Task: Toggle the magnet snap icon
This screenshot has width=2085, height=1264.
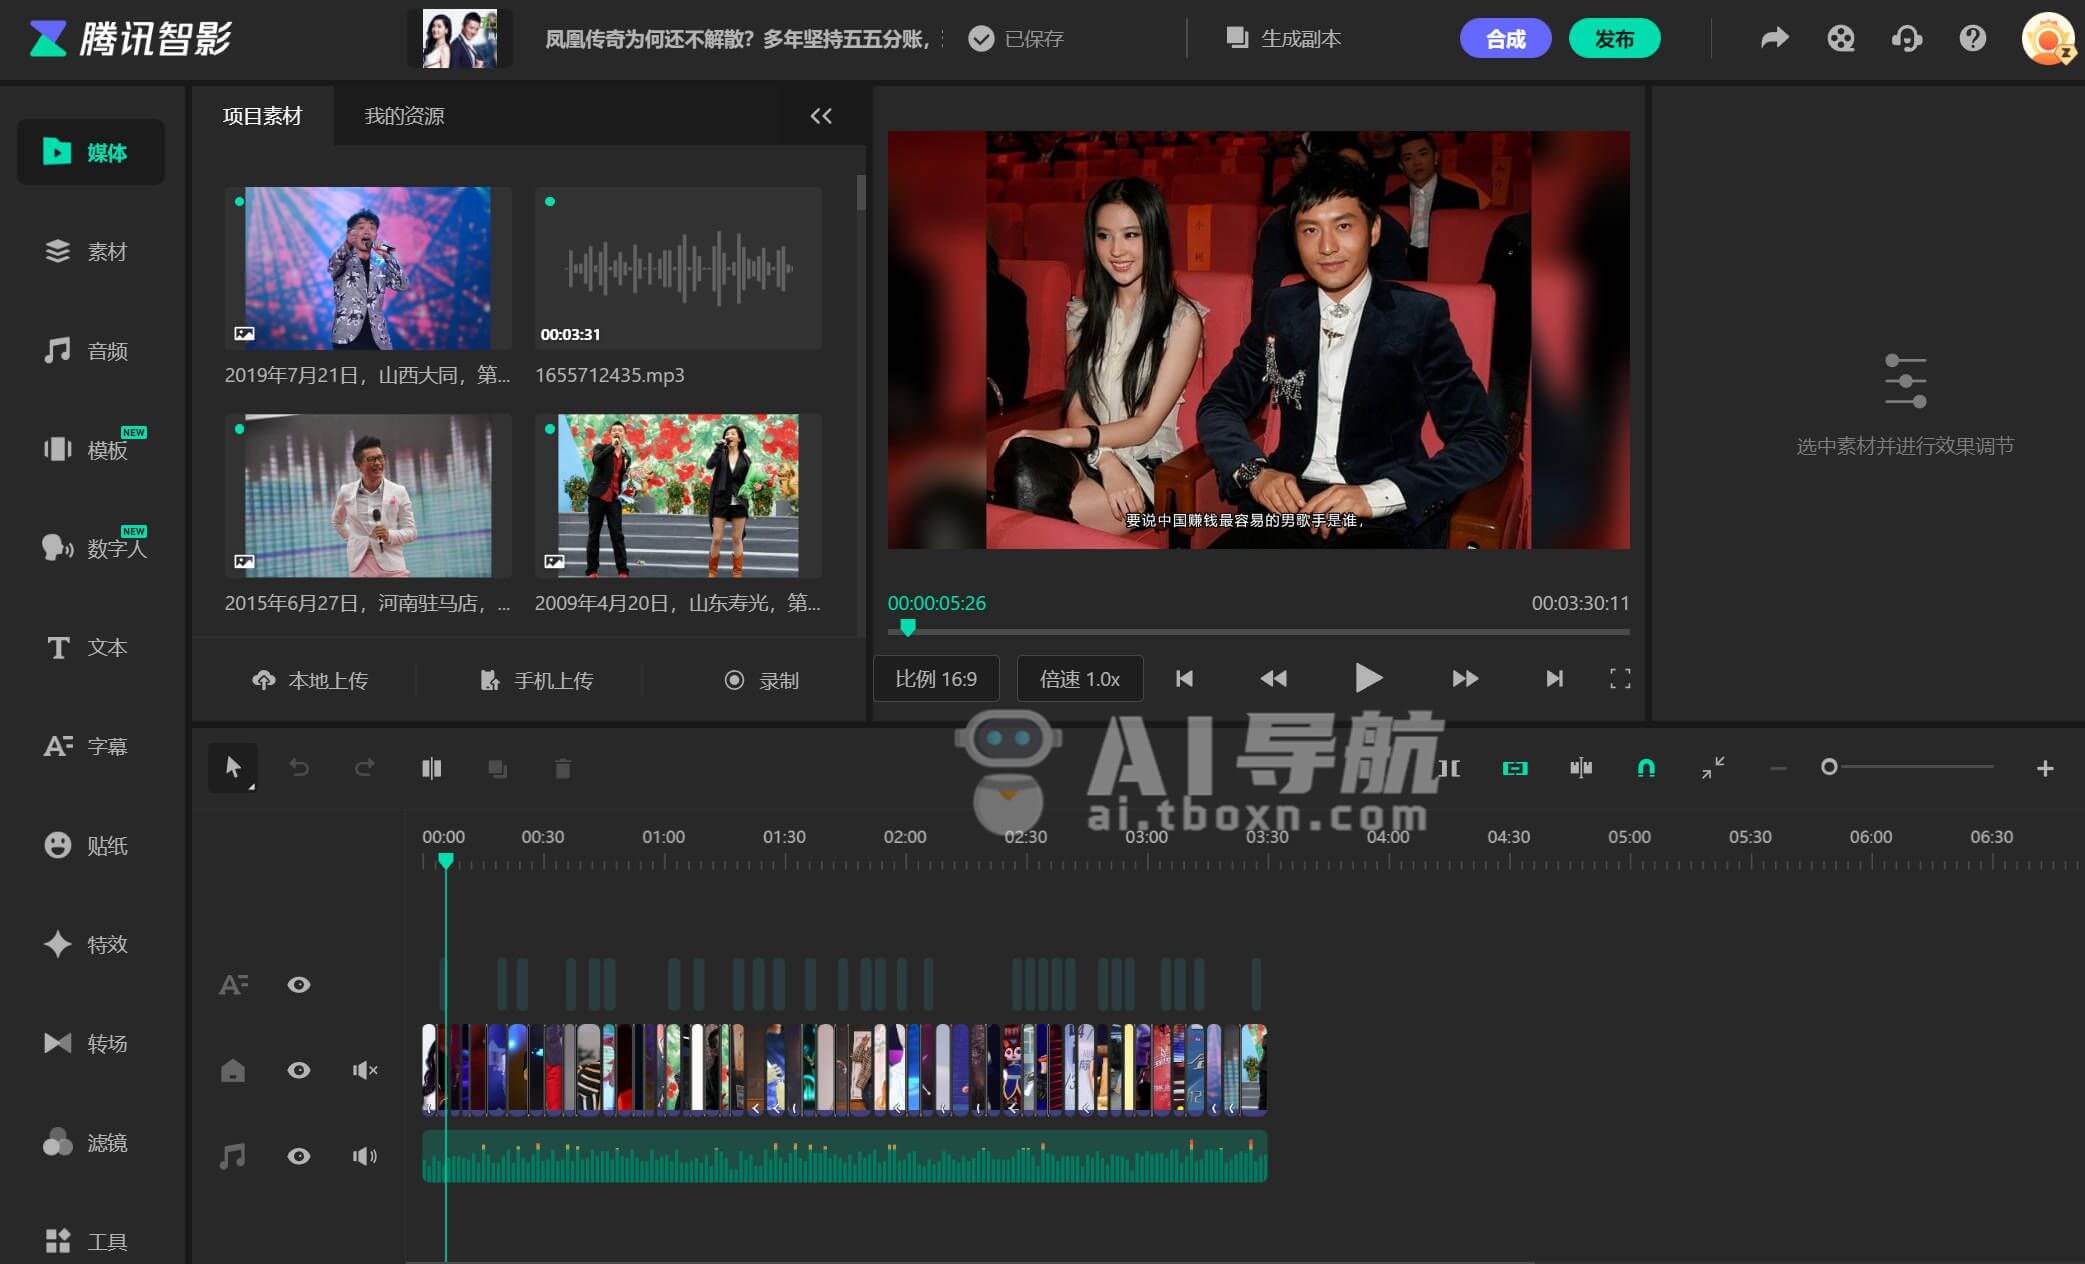Action: 1645,768
